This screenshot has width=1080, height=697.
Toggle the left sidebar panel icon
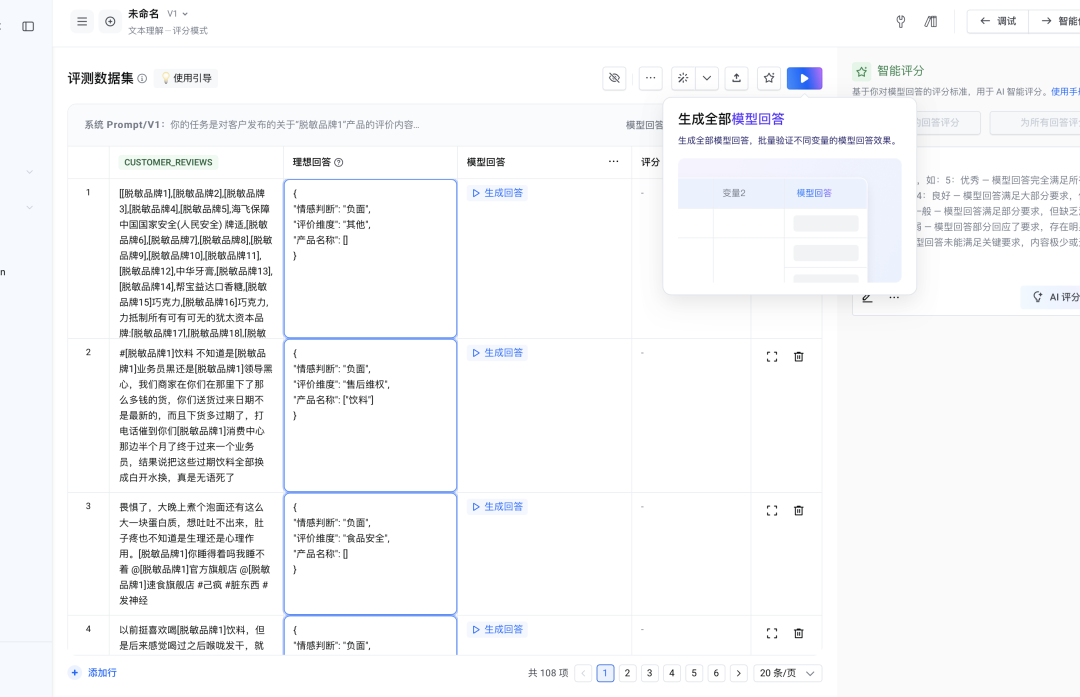click(28, 26)
